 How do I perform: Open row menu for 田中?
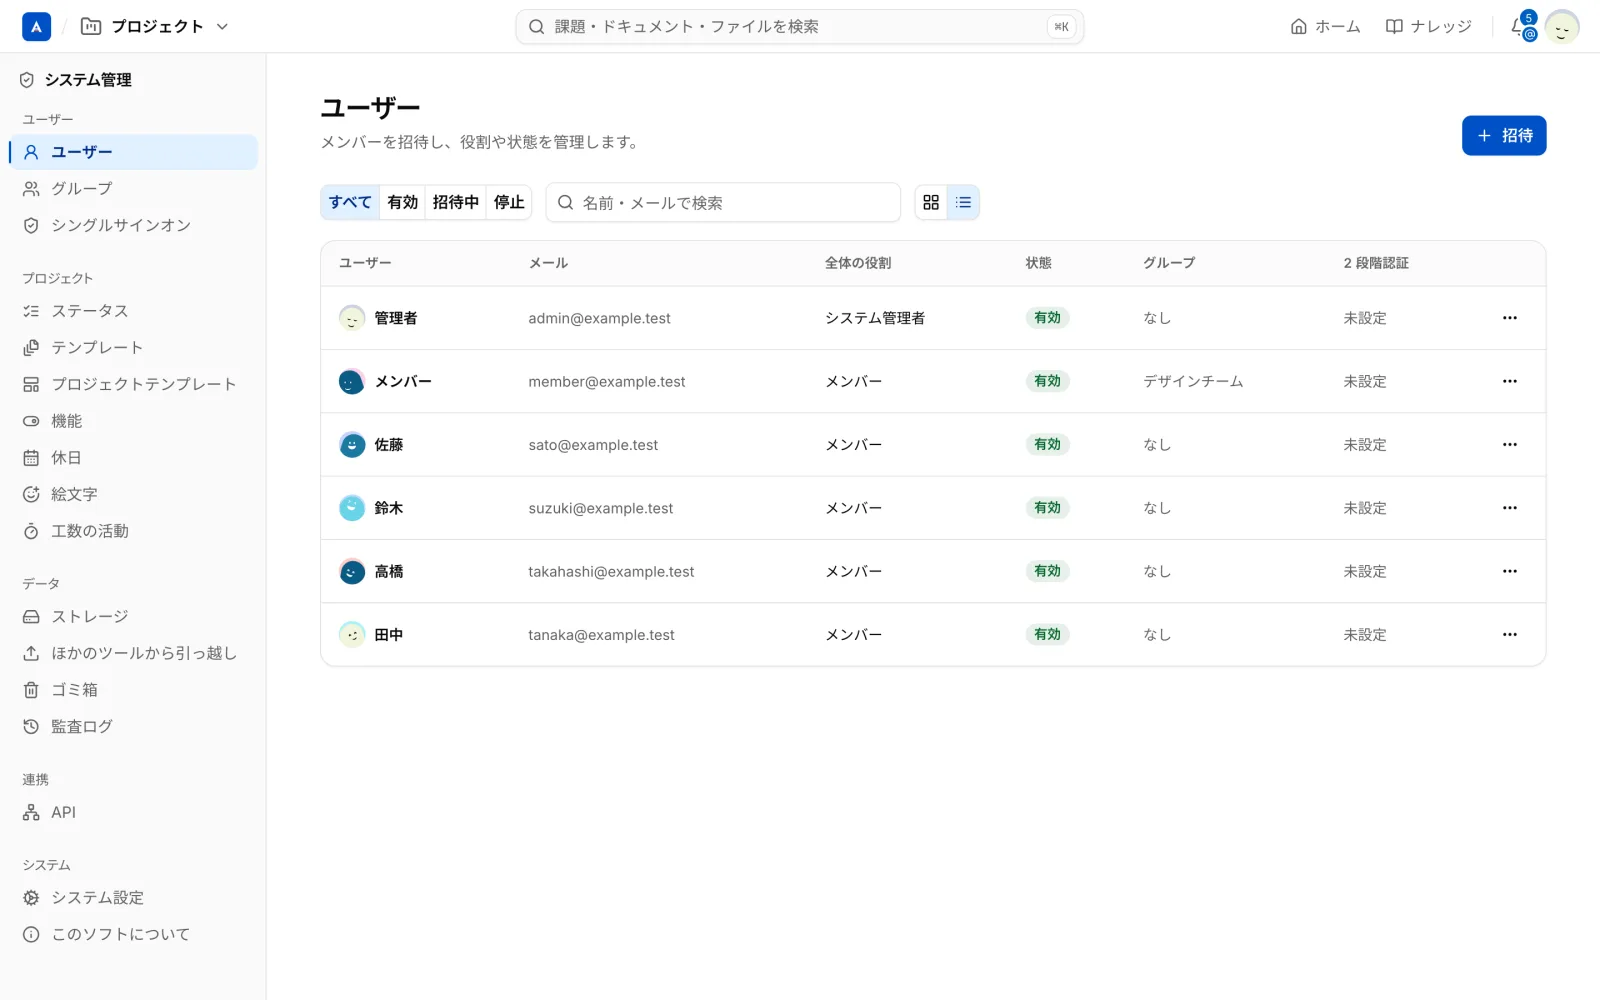pyautogui.click(x=1509, y=635)
